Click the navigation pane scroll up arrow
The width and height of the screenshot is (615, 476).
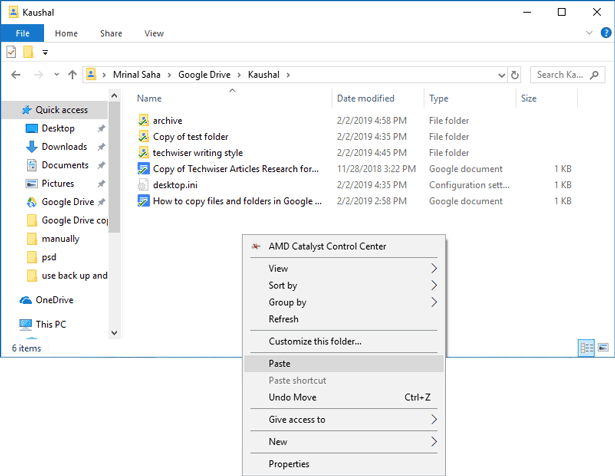click(x=114, y=95)
